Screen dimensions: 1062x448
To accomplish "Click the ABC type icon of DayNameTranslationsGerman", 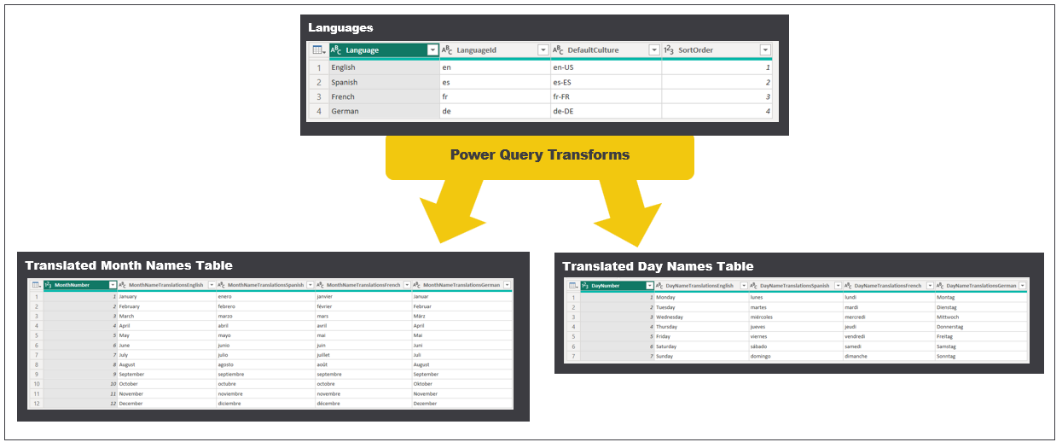I will [x=940, y=285].
